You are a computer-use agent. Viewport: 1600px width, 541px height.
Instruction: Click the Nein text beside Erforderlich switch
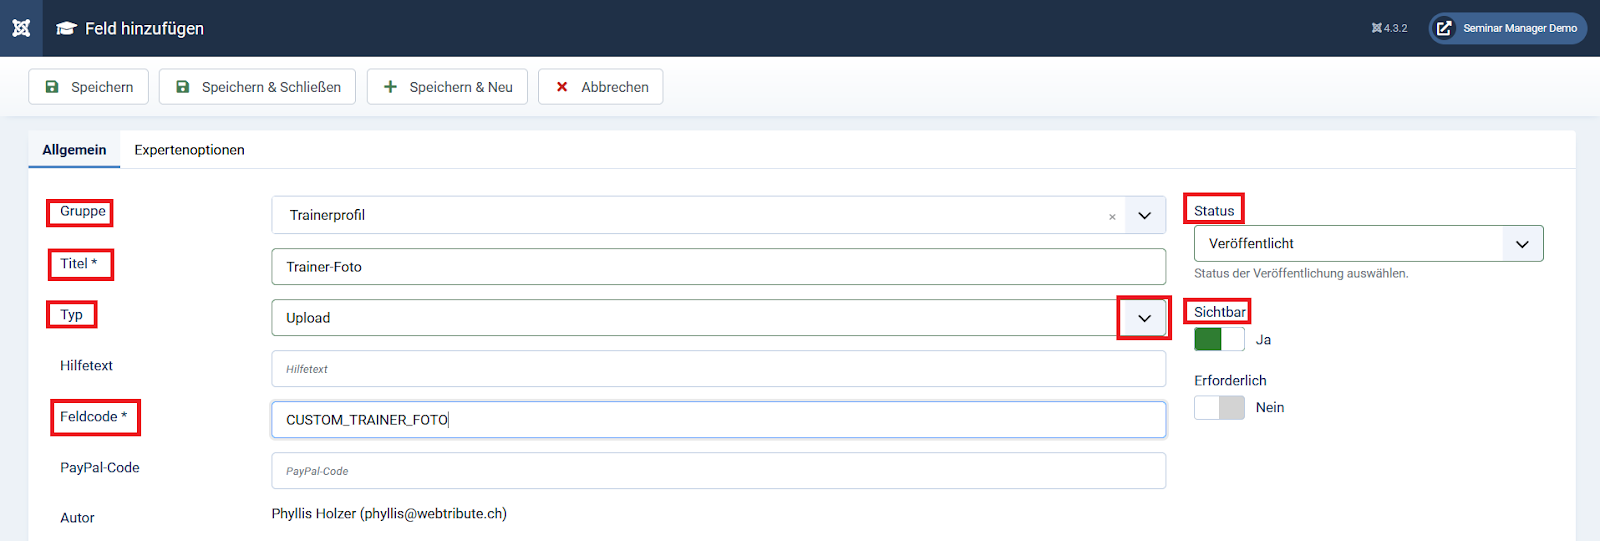pyautogui.click(x=1270, y=408)
